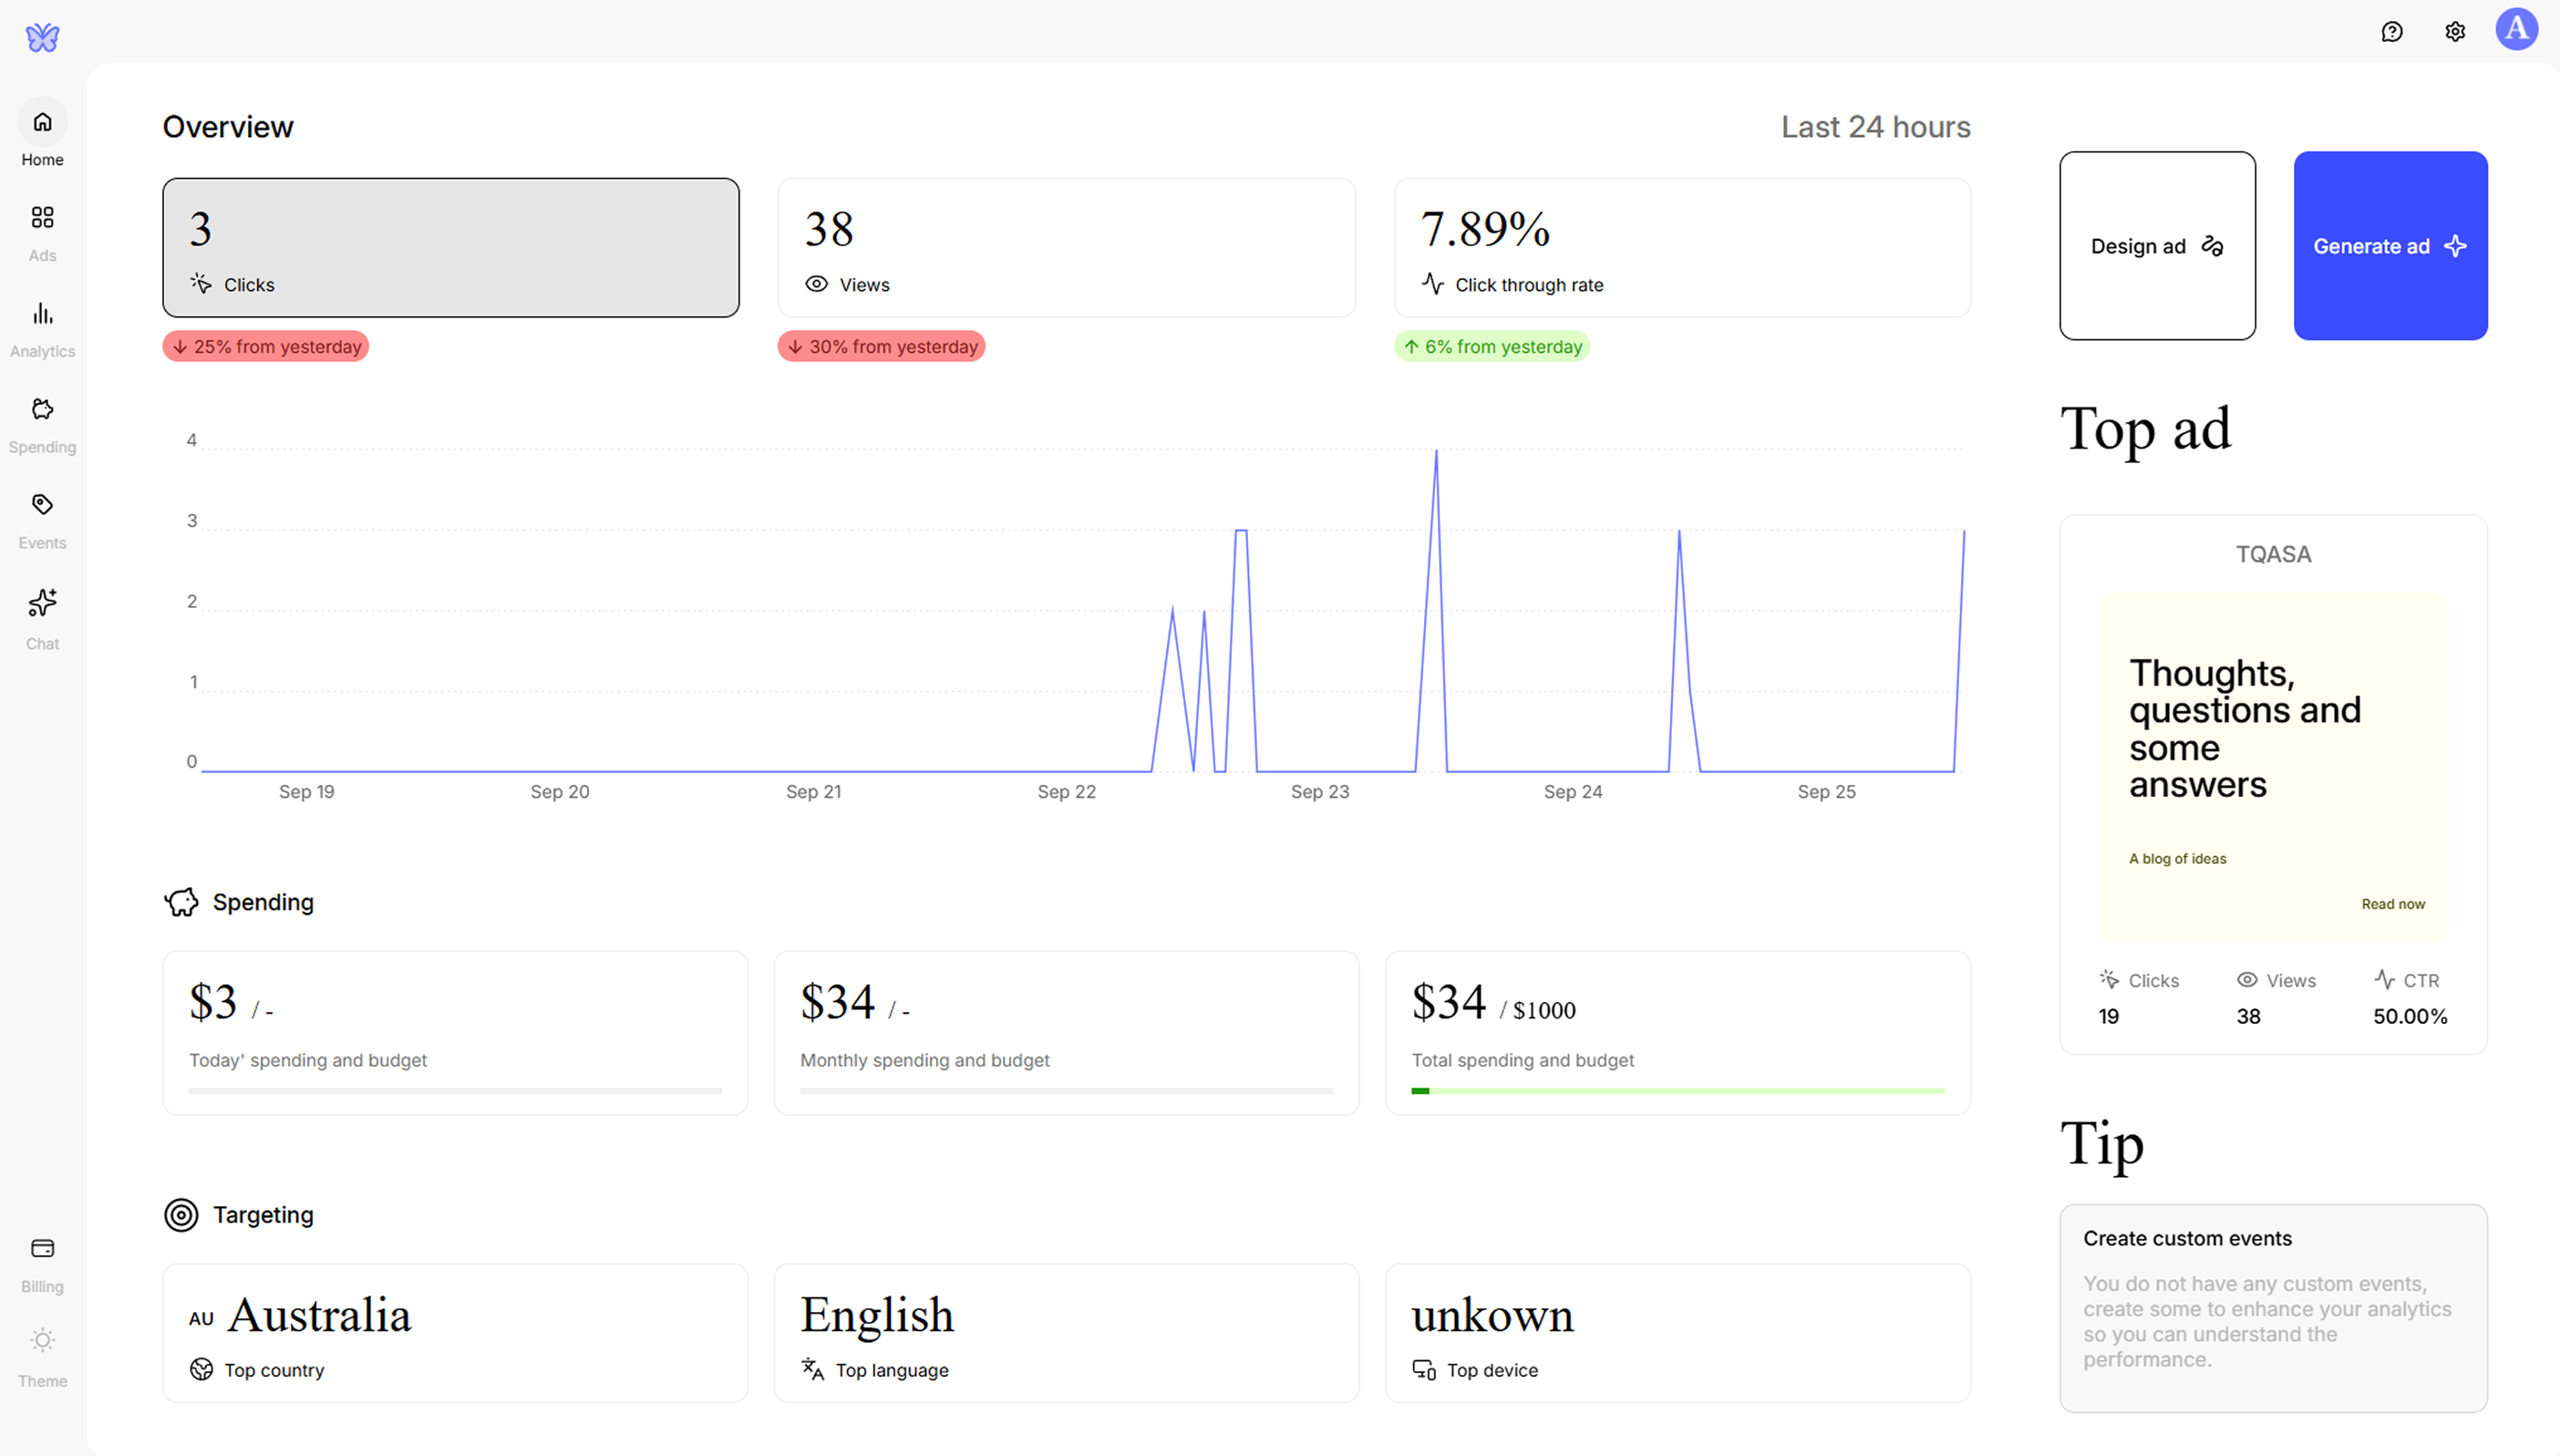The width and height of the screenshot is (2560, 1456).
Task: Click the Design ad button
Action: pos(2157,246)
